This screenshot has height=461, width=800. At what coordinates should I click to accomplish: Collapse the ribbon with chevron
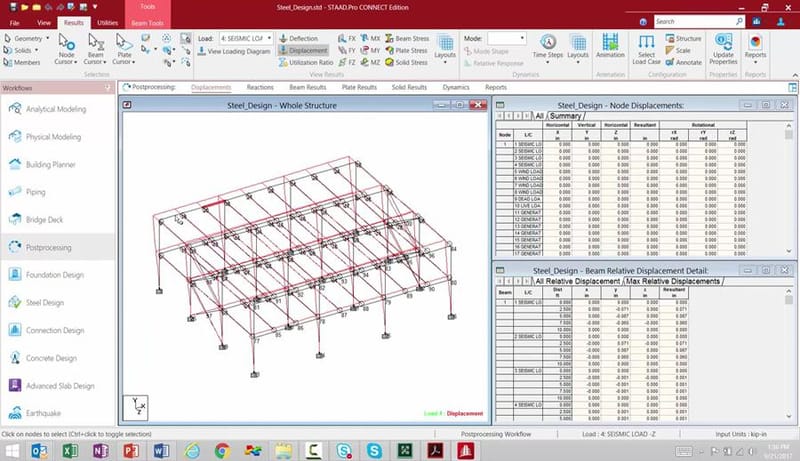[793, 74]
